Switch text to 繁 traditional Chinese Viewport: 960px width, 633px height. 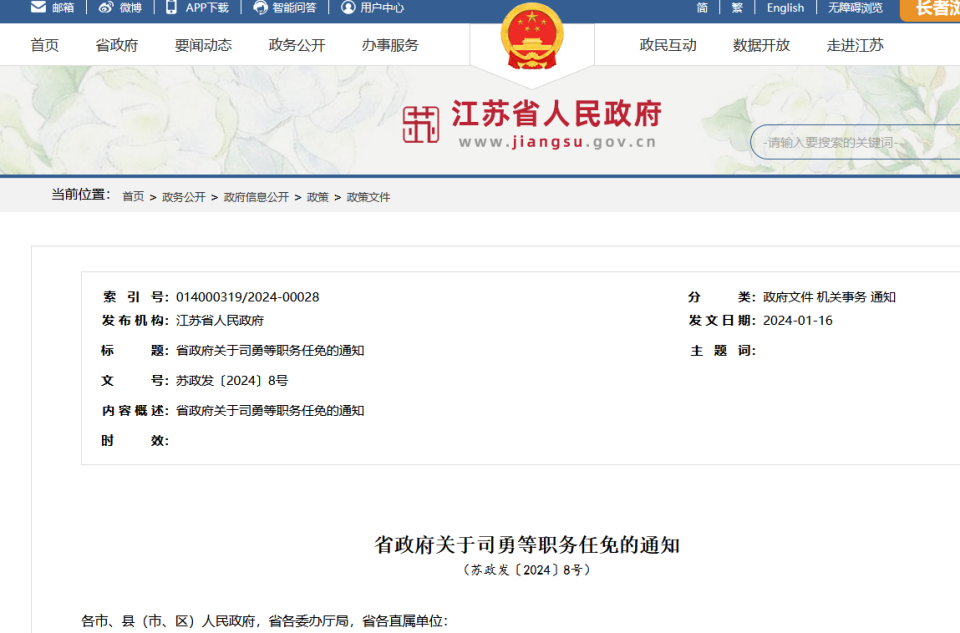tap(737, 8)
